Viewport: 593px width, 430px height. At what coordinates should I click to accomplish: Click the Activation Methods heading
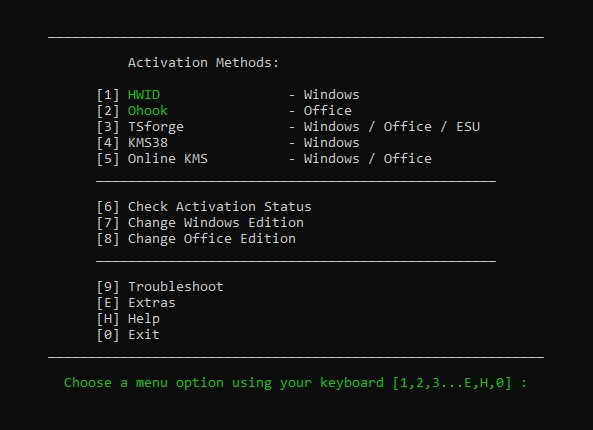(203, 62)
